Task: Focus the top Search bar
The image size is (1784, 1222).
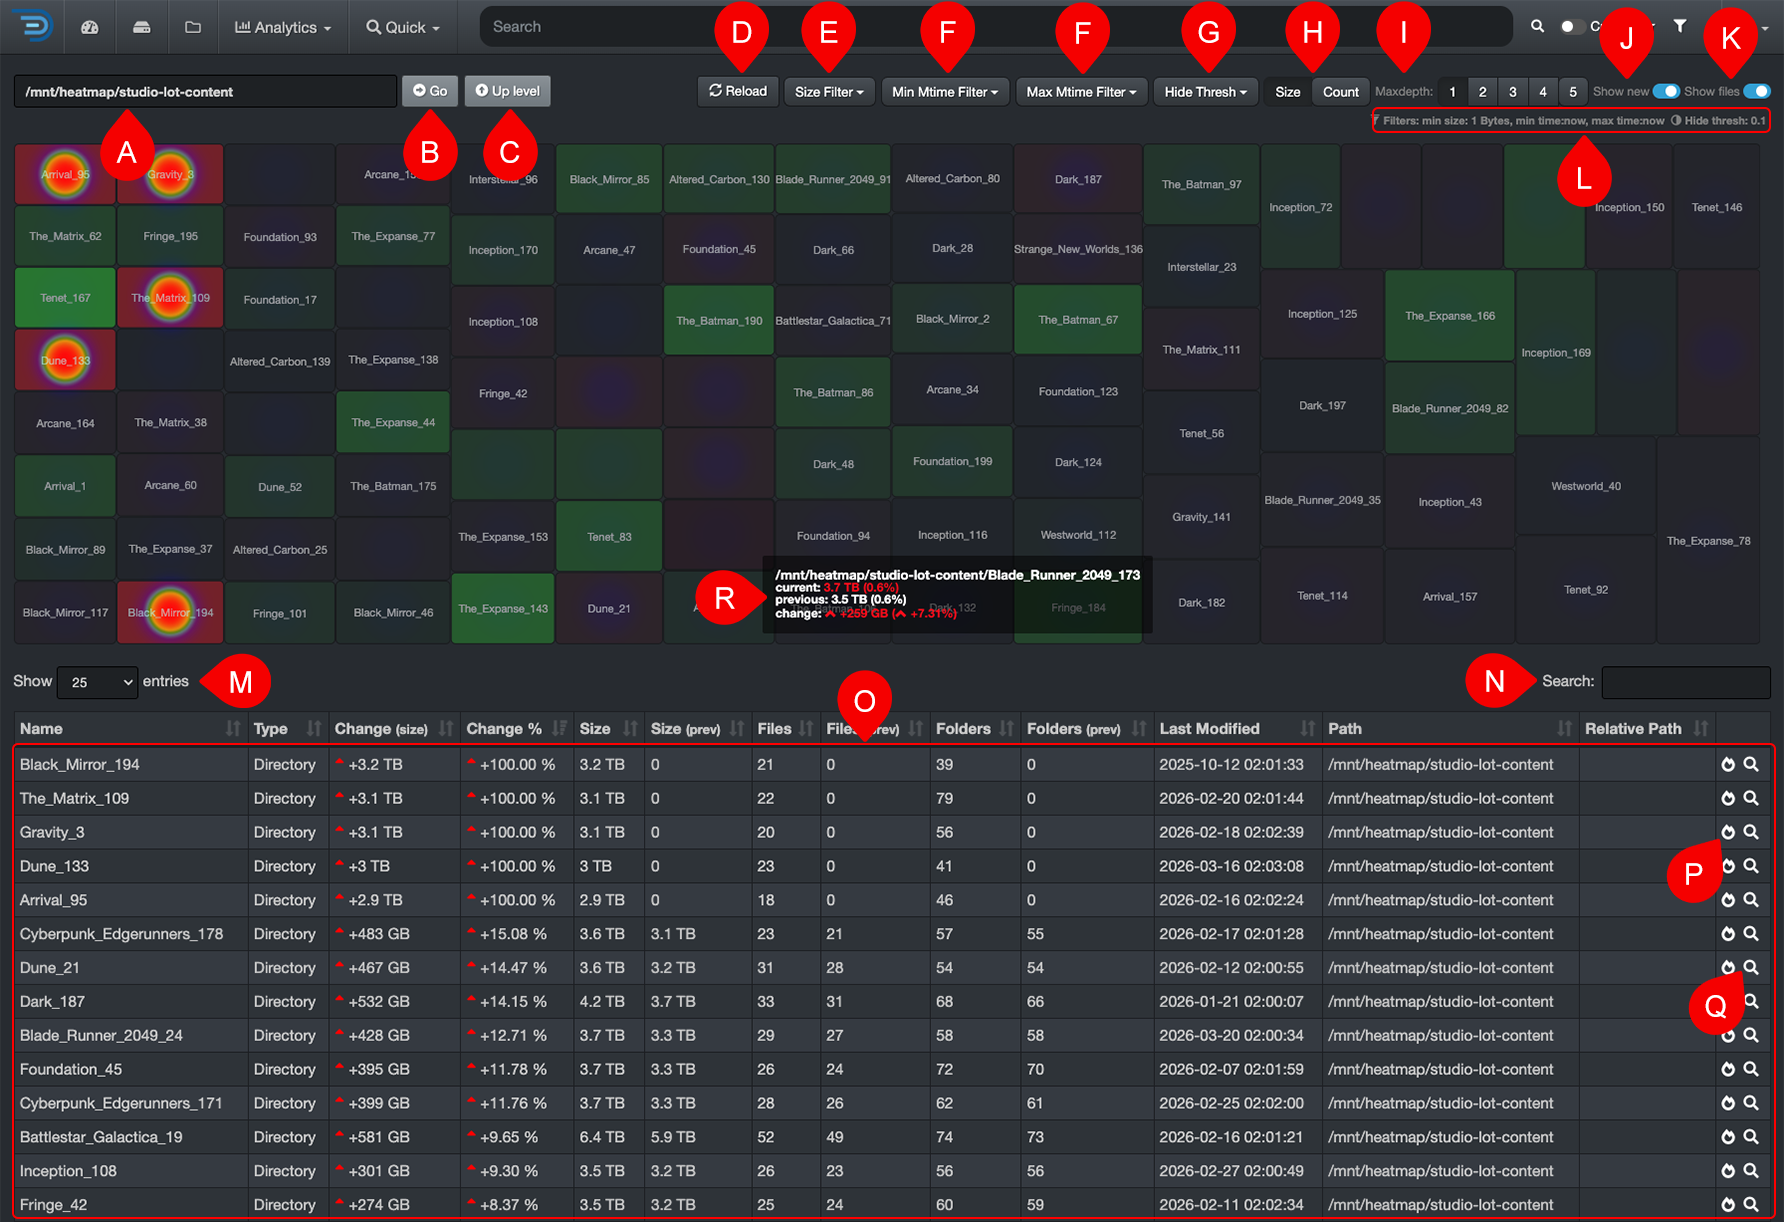Action: pyautogui.click(x=995, y=27)
